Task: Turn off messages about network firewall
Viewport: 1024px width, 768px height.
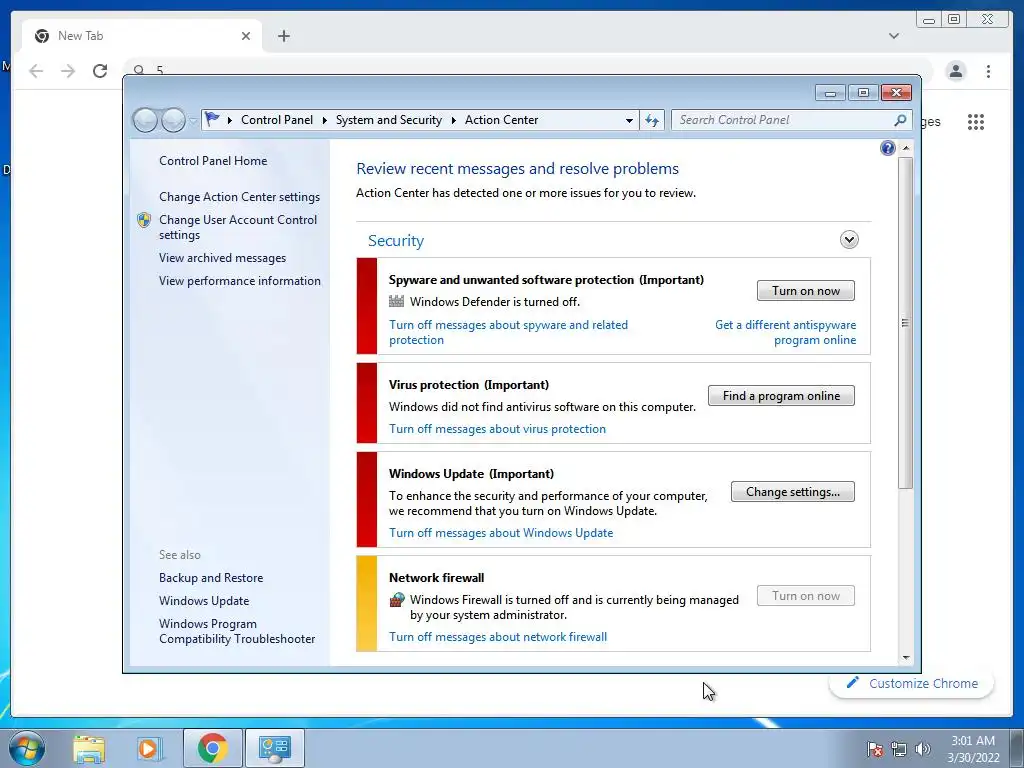Action: click(498, 637)
